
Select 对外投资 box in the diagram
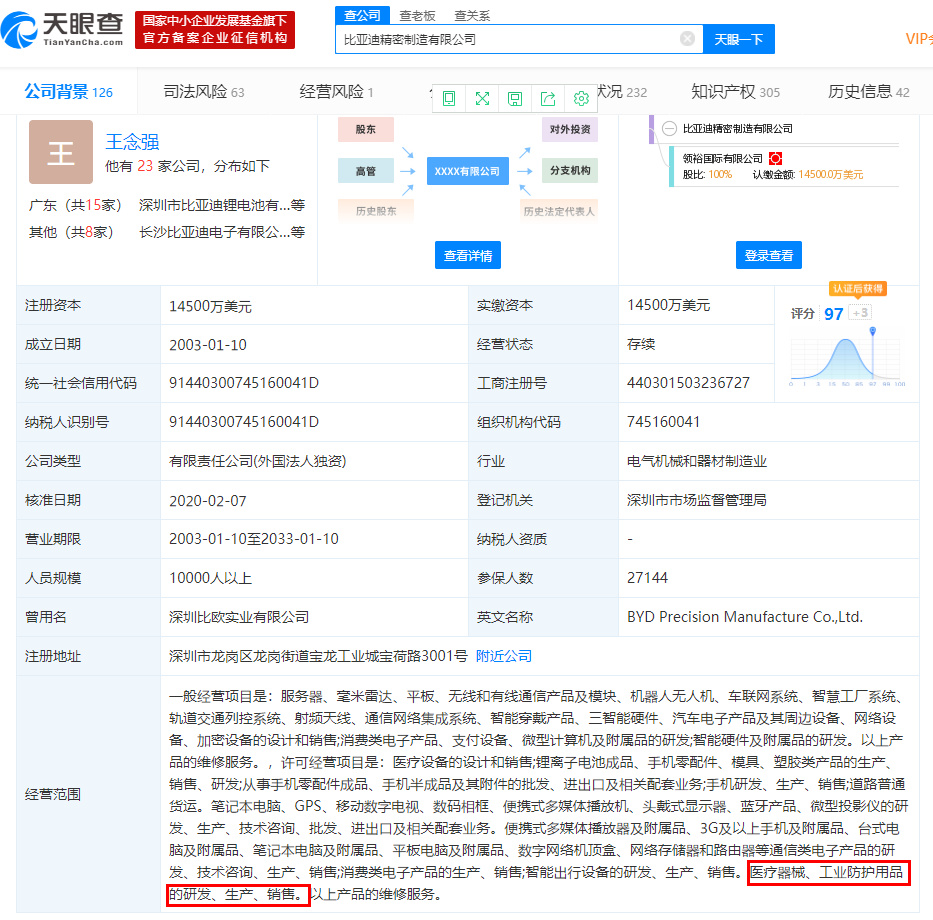tap(570, 129)
